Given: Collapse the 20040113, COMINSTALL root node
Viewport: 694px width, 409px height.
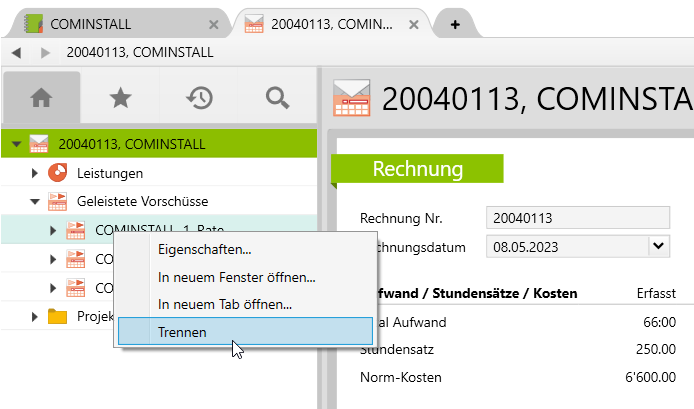Looking at the screenshot, I should click(x=15, y=145).
